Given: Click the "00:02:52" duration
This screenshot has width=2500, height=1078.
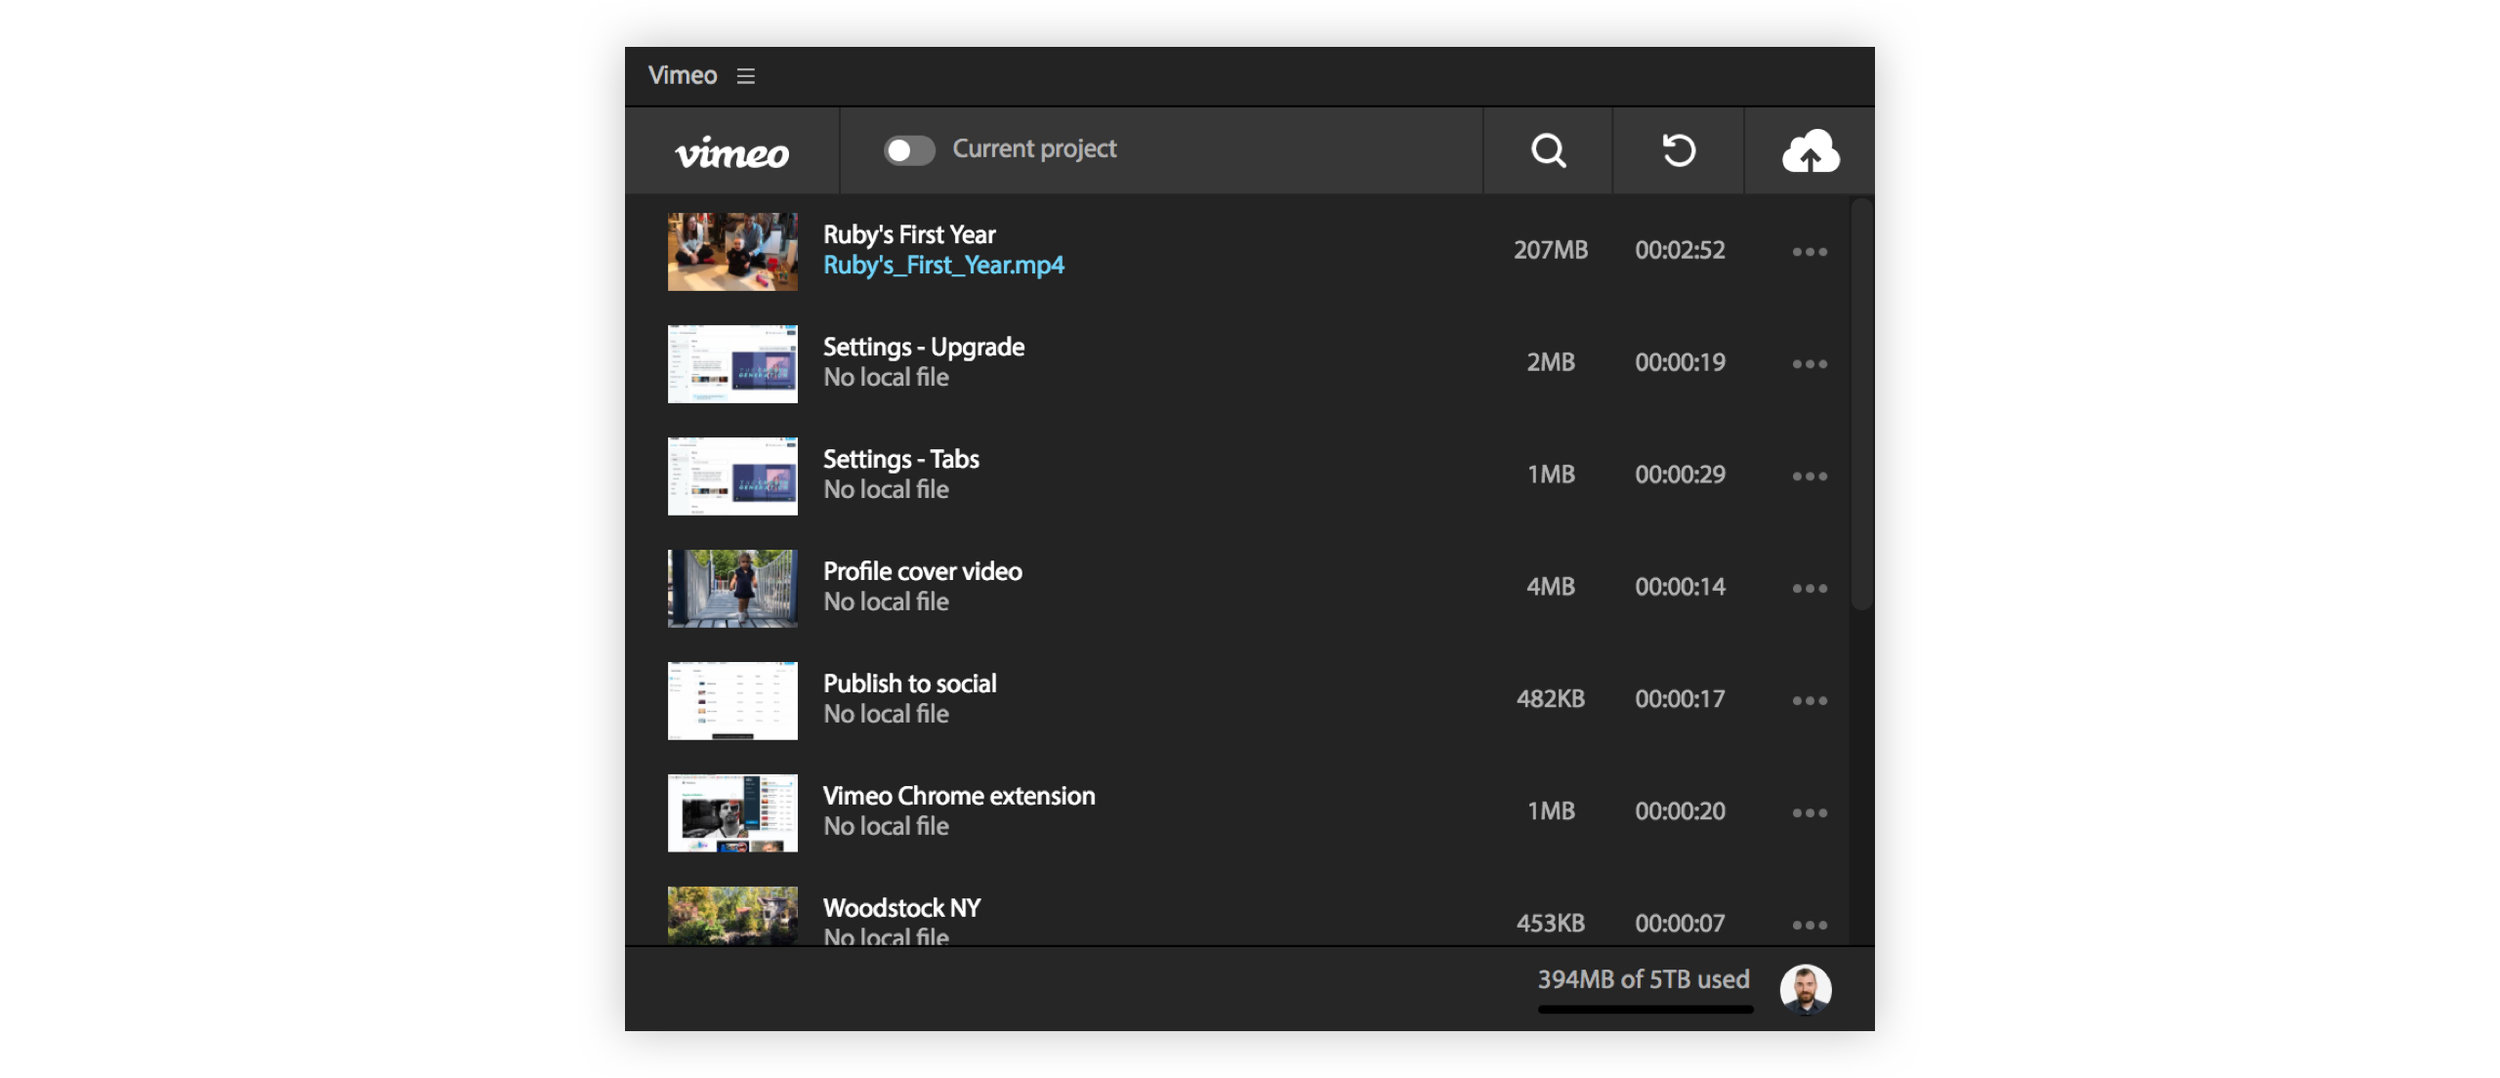Looking at the screenshot, I should pyautogui.click(x=1680, y=250).
